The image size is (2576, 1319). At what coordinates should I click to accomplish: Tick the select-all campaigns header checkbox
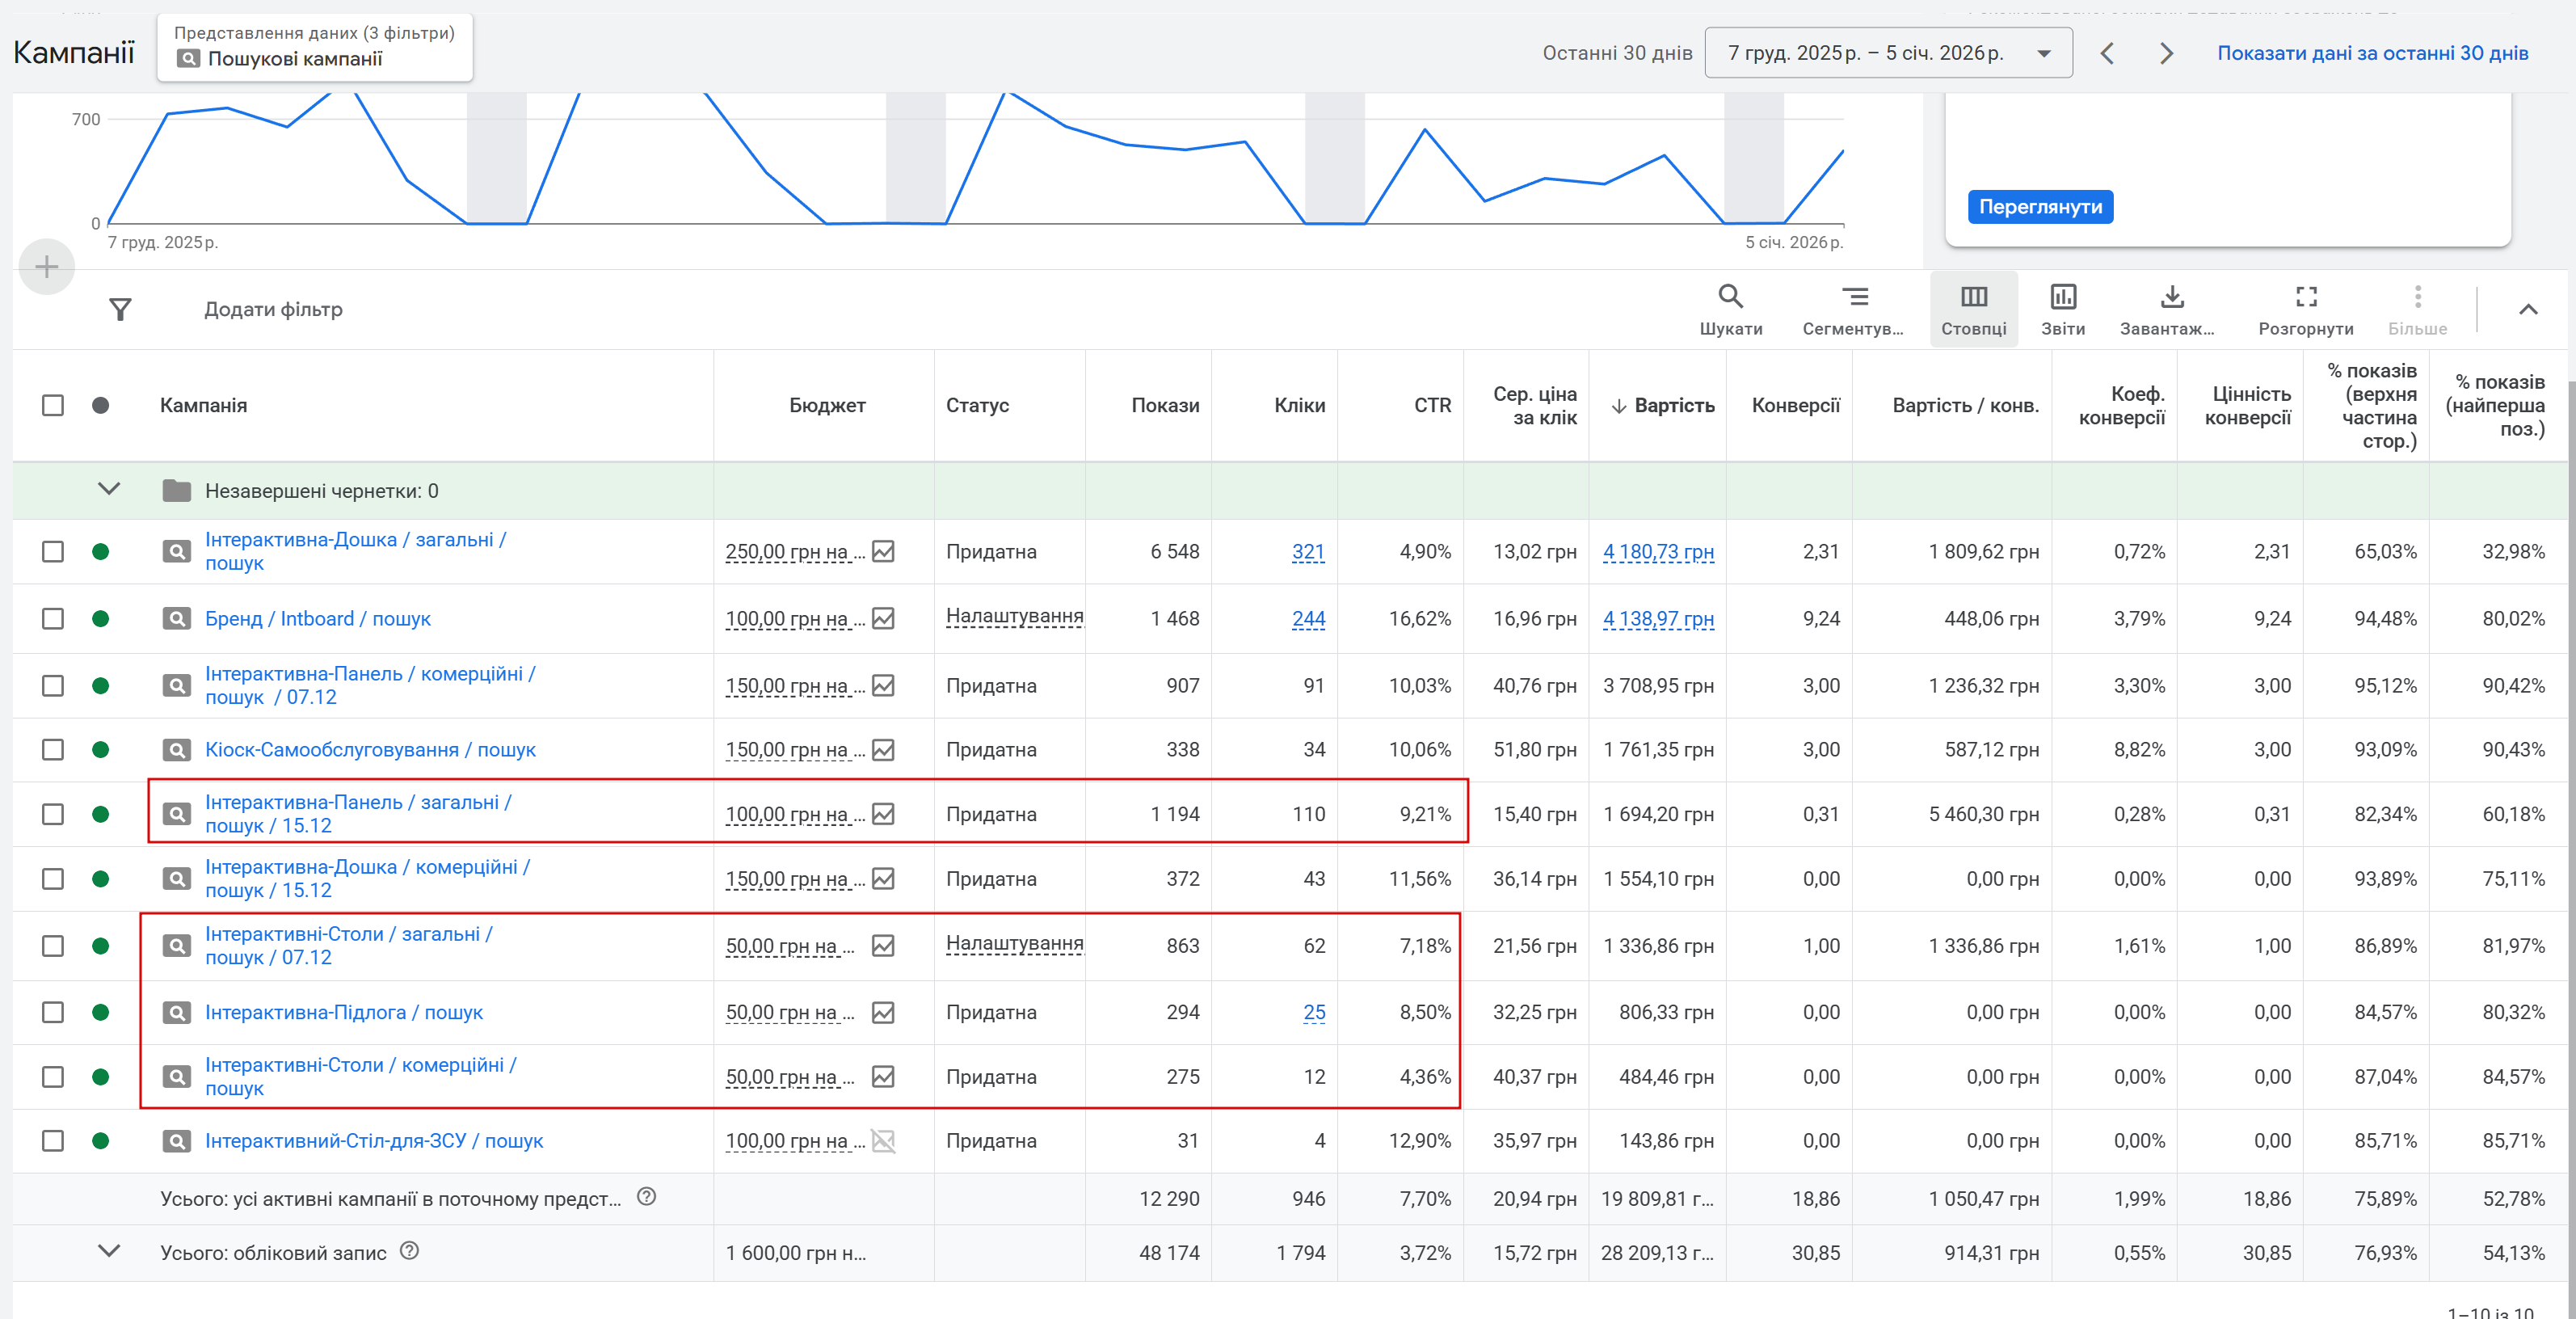(x=53, y=405)
